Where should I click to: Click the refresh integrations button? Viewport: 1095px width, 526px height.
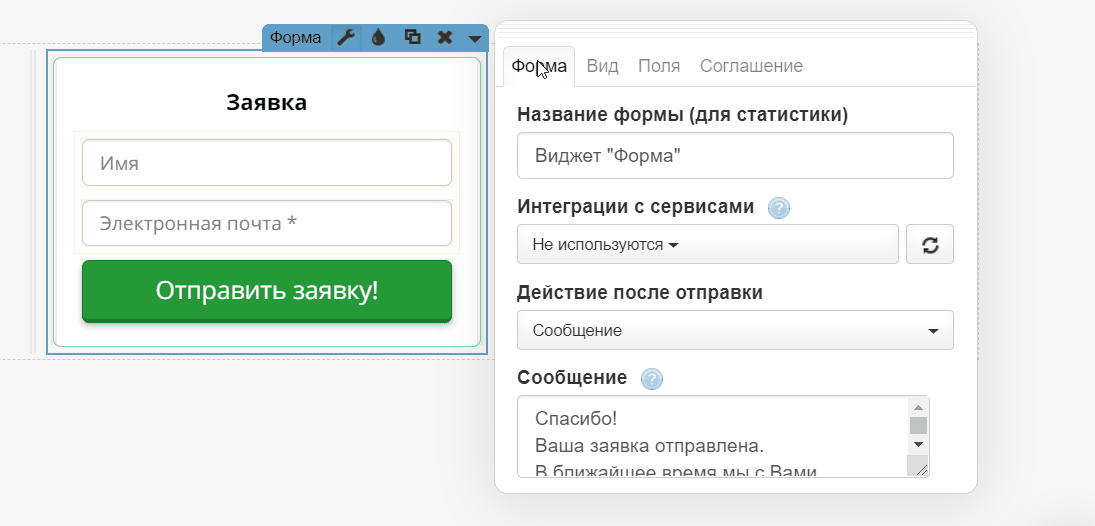[929, 245]
